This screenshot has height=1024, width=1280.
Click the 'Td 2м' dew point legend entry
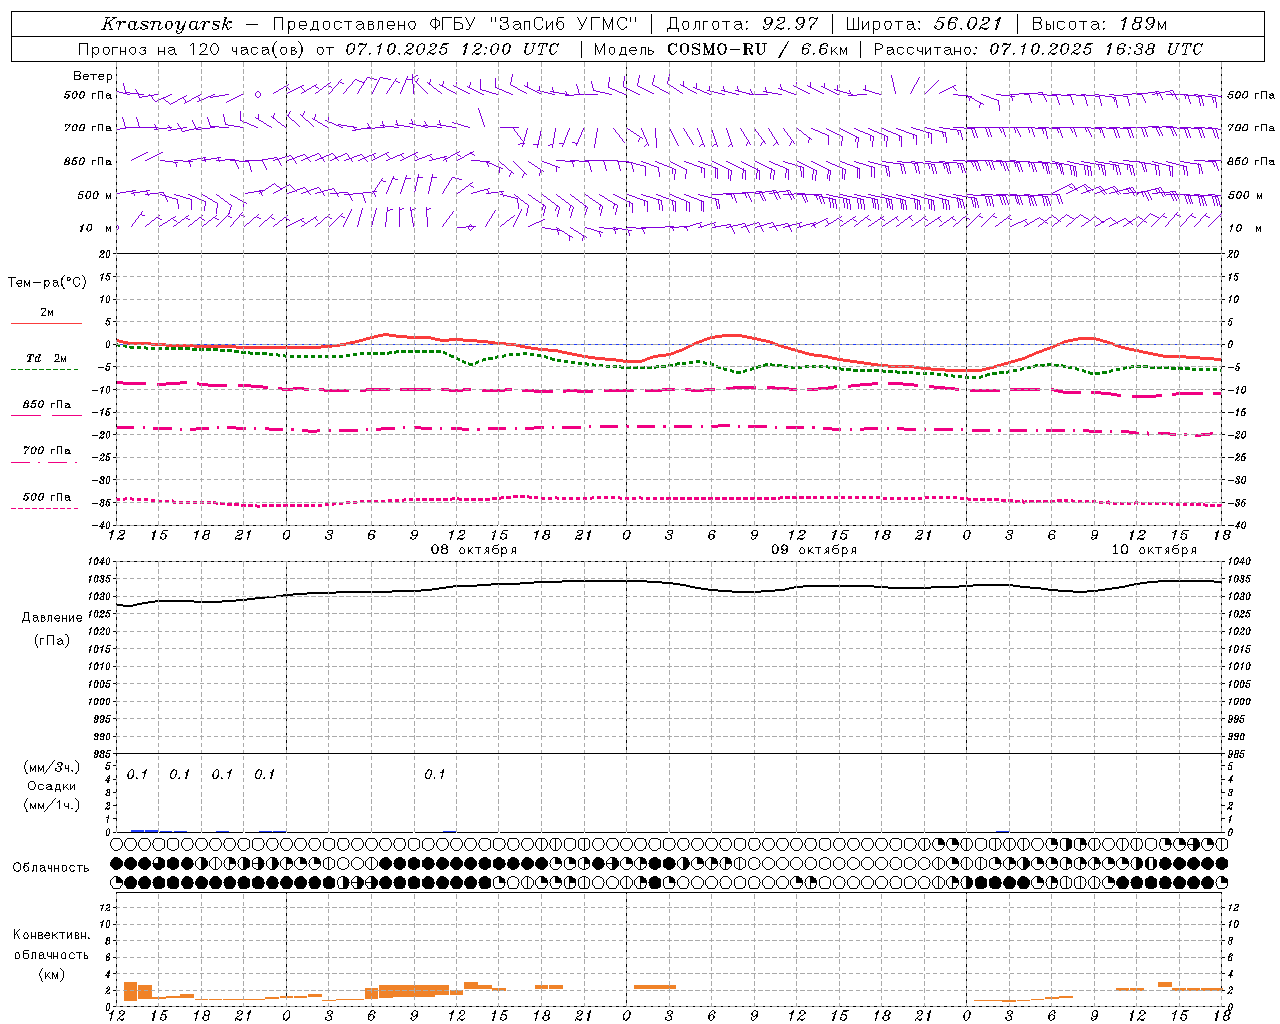tap(47, 358)
